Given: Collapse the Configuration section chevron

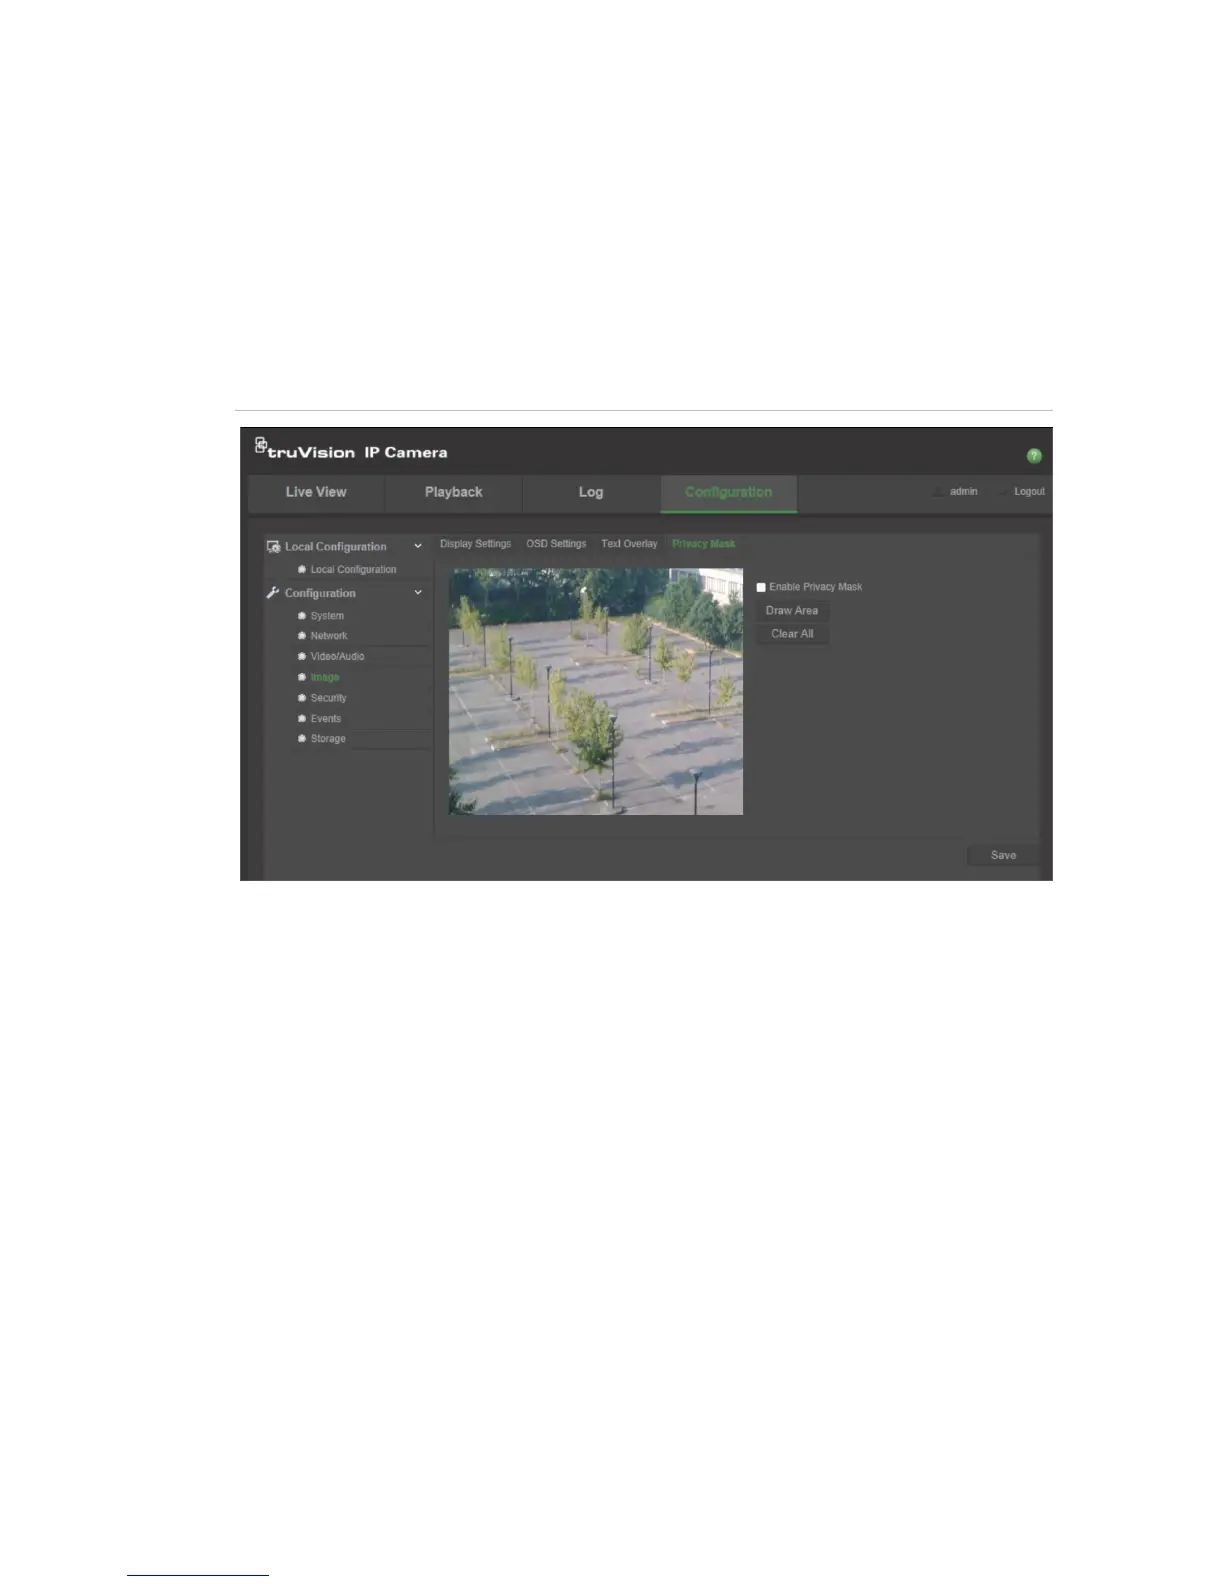Looking at the screenshot, I should click(x=418, y=593).
